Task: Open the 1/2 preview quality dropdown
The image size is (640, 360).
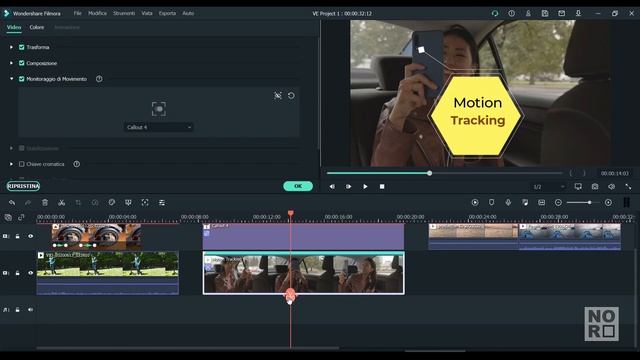Action: point(549,187)
